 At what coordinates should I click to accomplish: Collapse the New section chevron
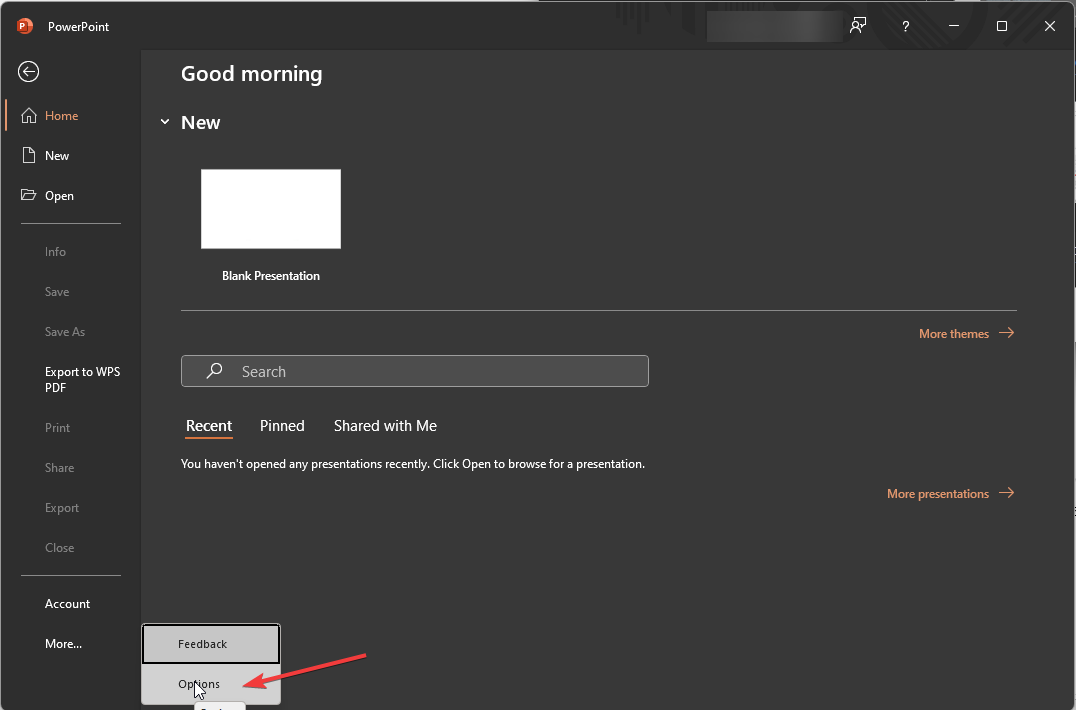pos(165,123)
